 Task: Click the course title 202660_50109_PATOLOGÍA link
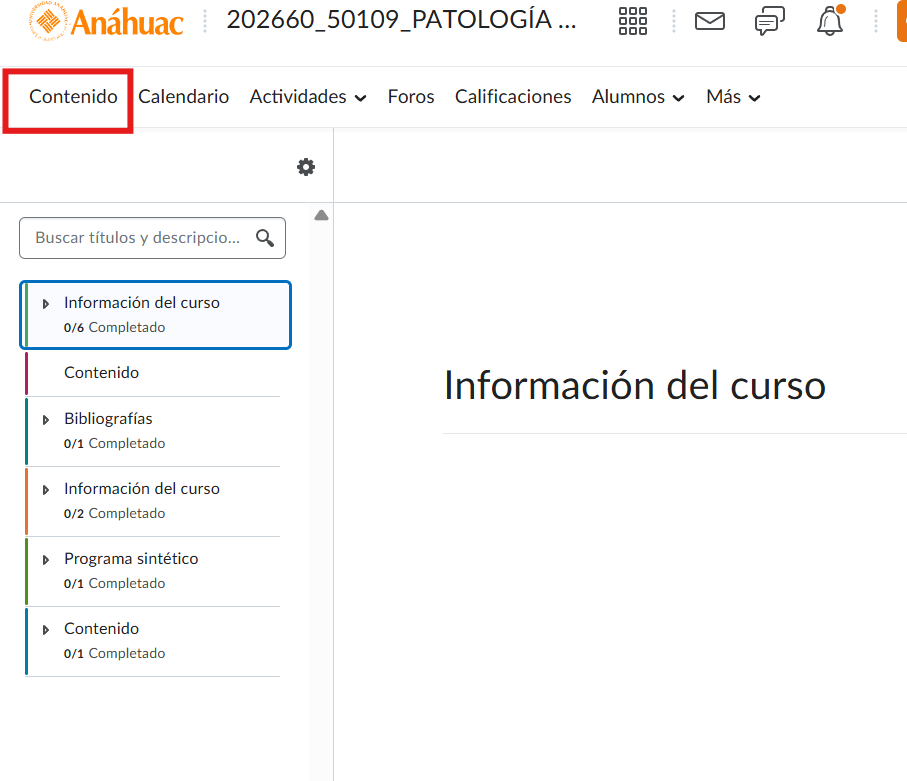pos(401,20)
